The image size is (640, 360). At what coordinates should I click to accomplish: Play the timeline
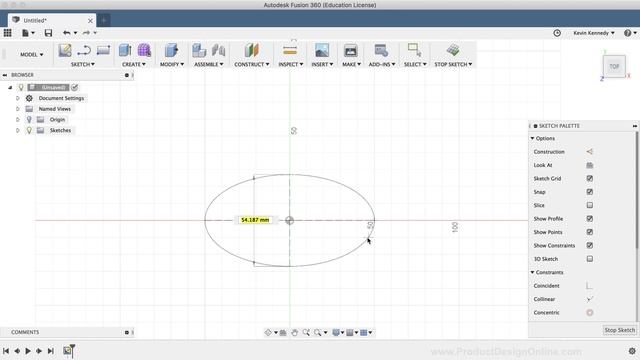point(28,351)
